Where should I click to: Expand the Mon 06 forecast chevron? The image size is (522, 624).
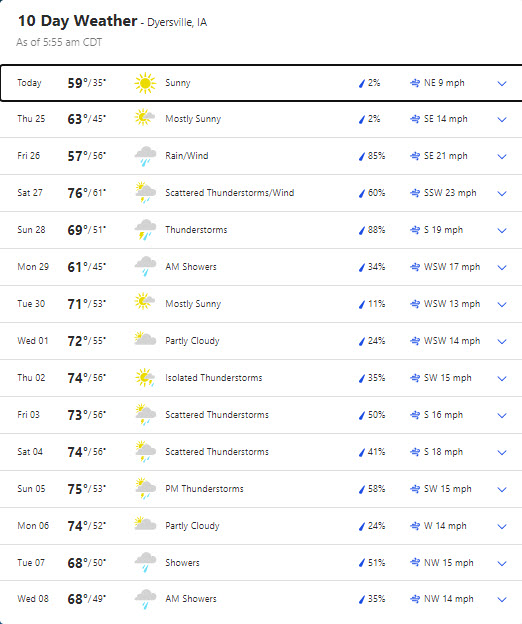coord(502,526)
